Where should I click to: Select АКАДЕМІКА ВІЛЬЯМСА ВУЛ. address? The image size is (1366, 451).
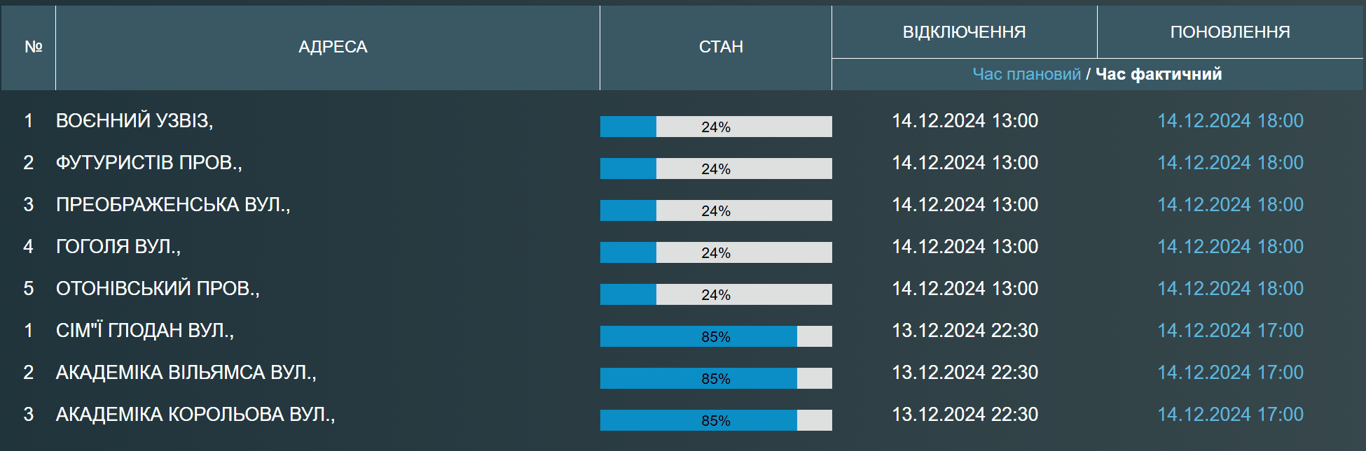(186, 373)
